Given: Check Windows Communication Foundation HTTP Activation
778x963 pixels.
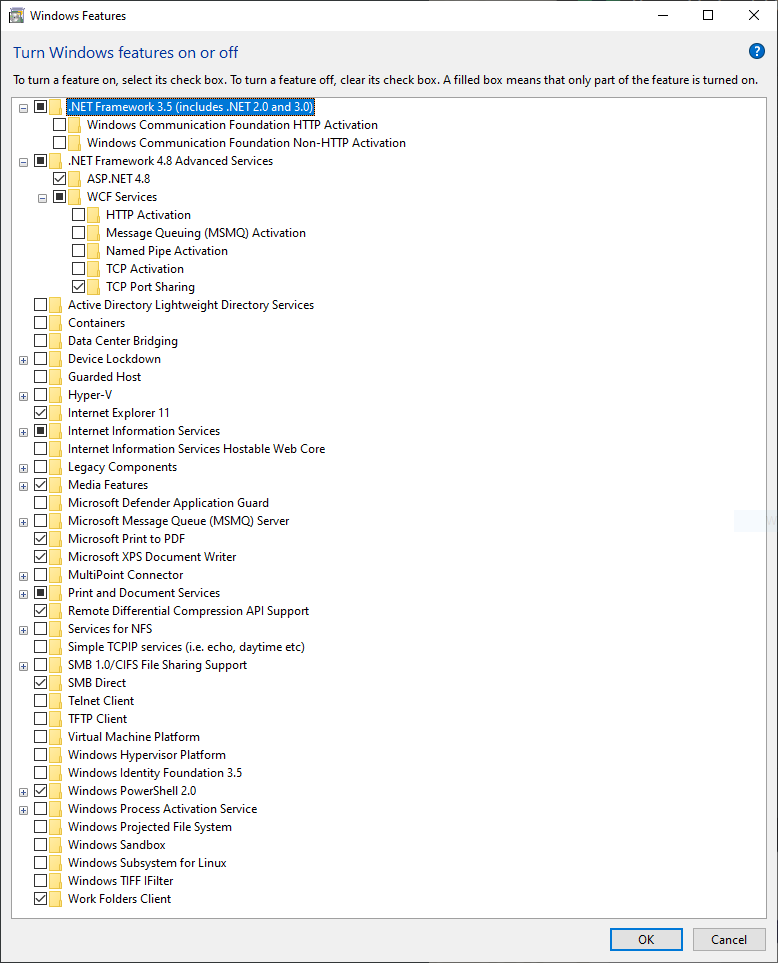Looking at the screenshot, I should 60,125.
